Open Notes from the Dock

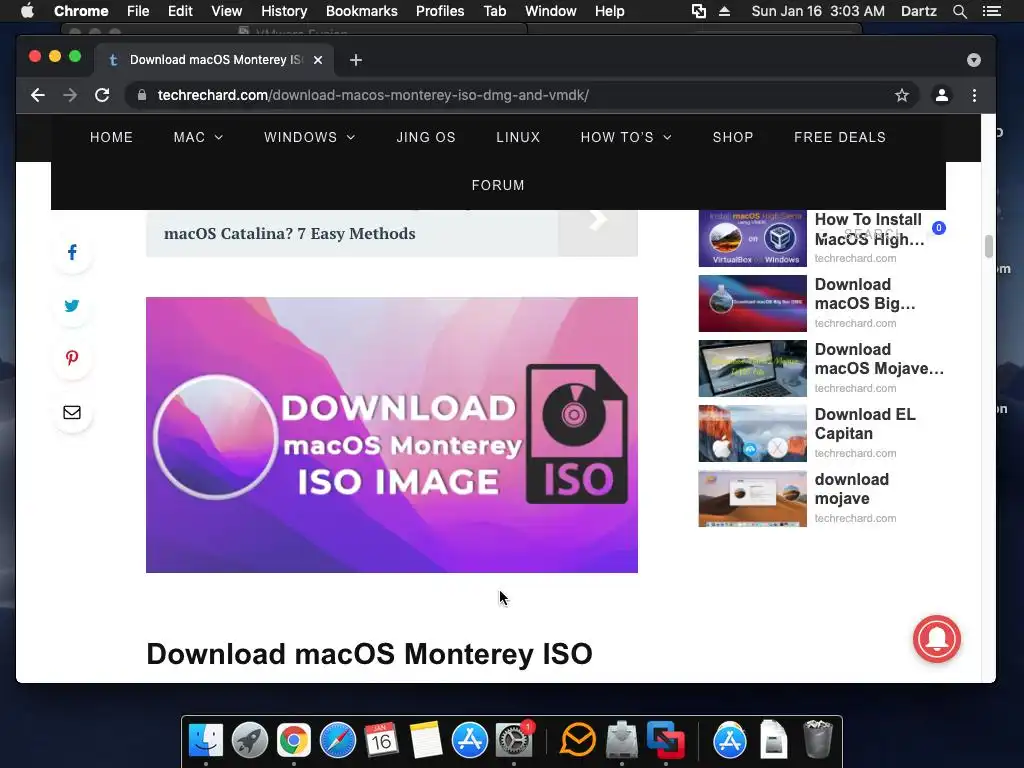(426, 741)
